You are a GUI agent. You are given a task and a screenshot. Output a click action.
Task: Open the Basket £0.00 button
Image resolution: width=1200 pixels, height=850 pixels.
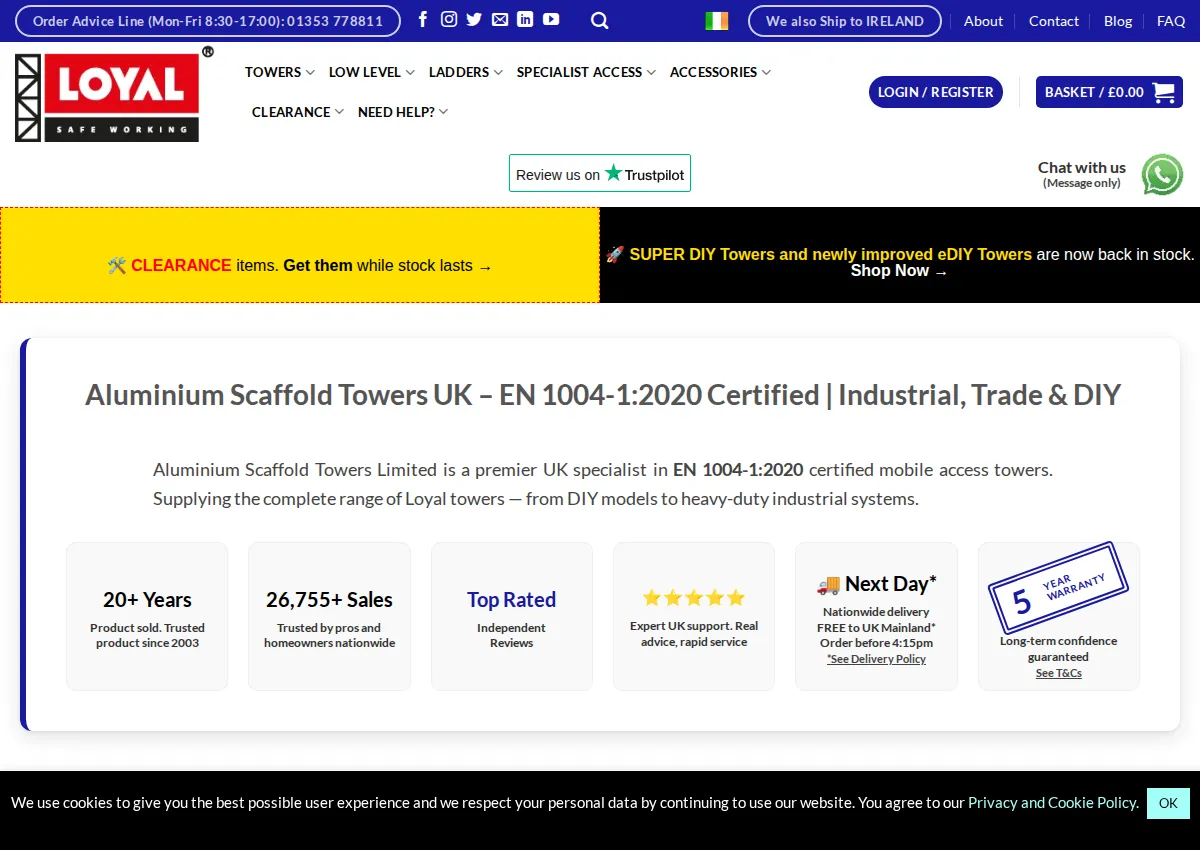coord(1109,92)
